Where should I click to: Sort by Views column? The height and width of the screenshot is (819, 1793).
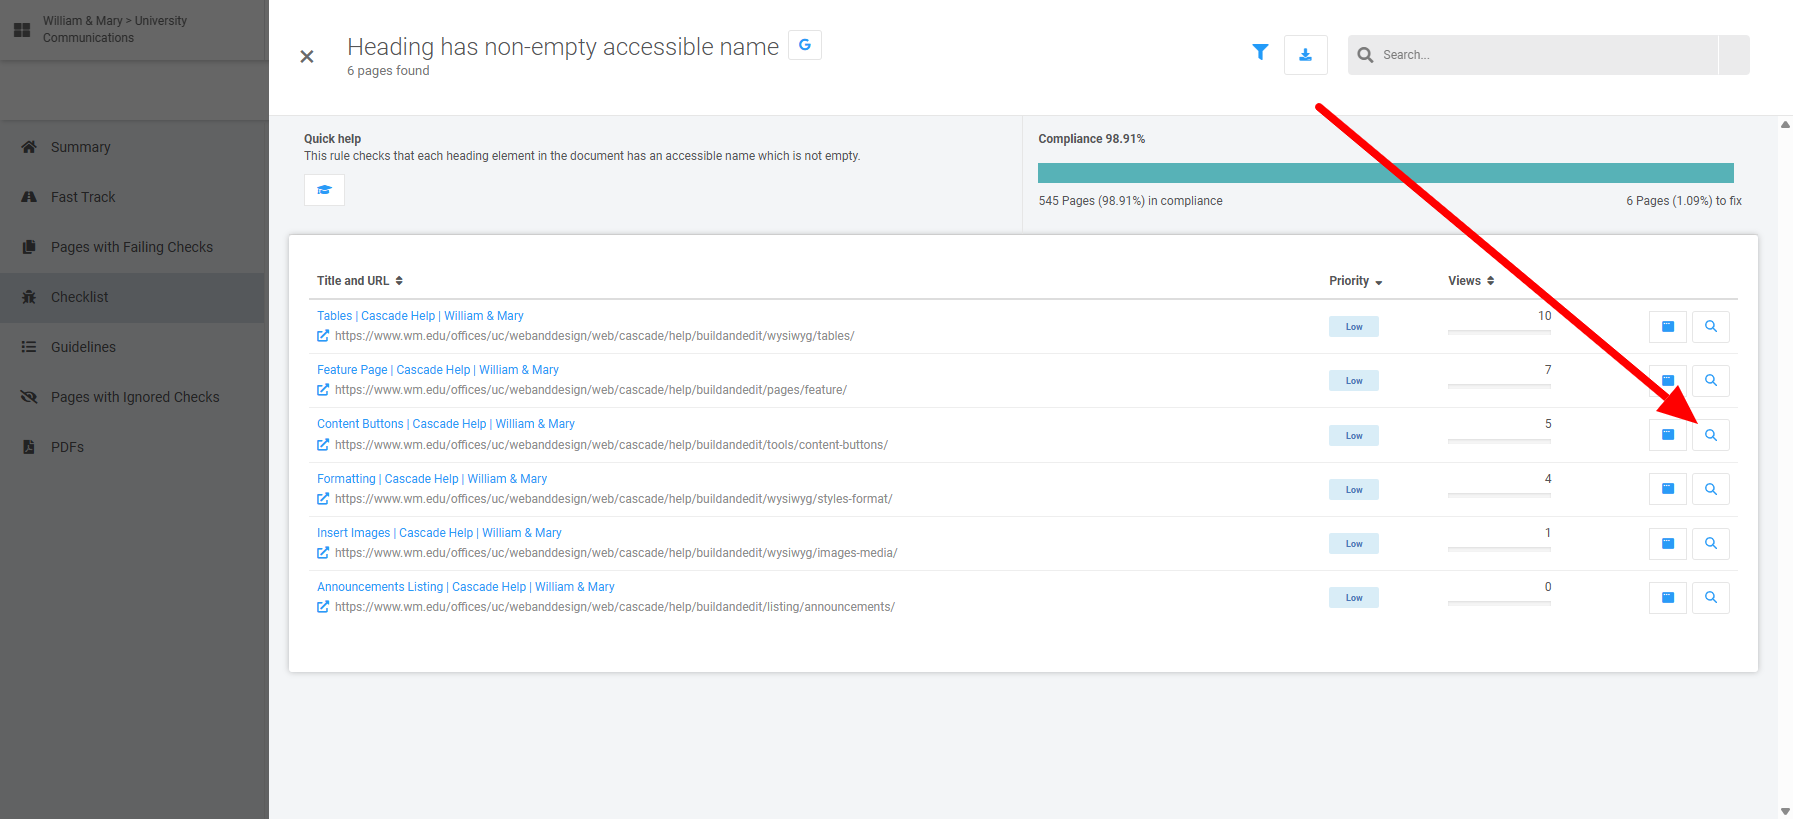(x=1471, y=281)
